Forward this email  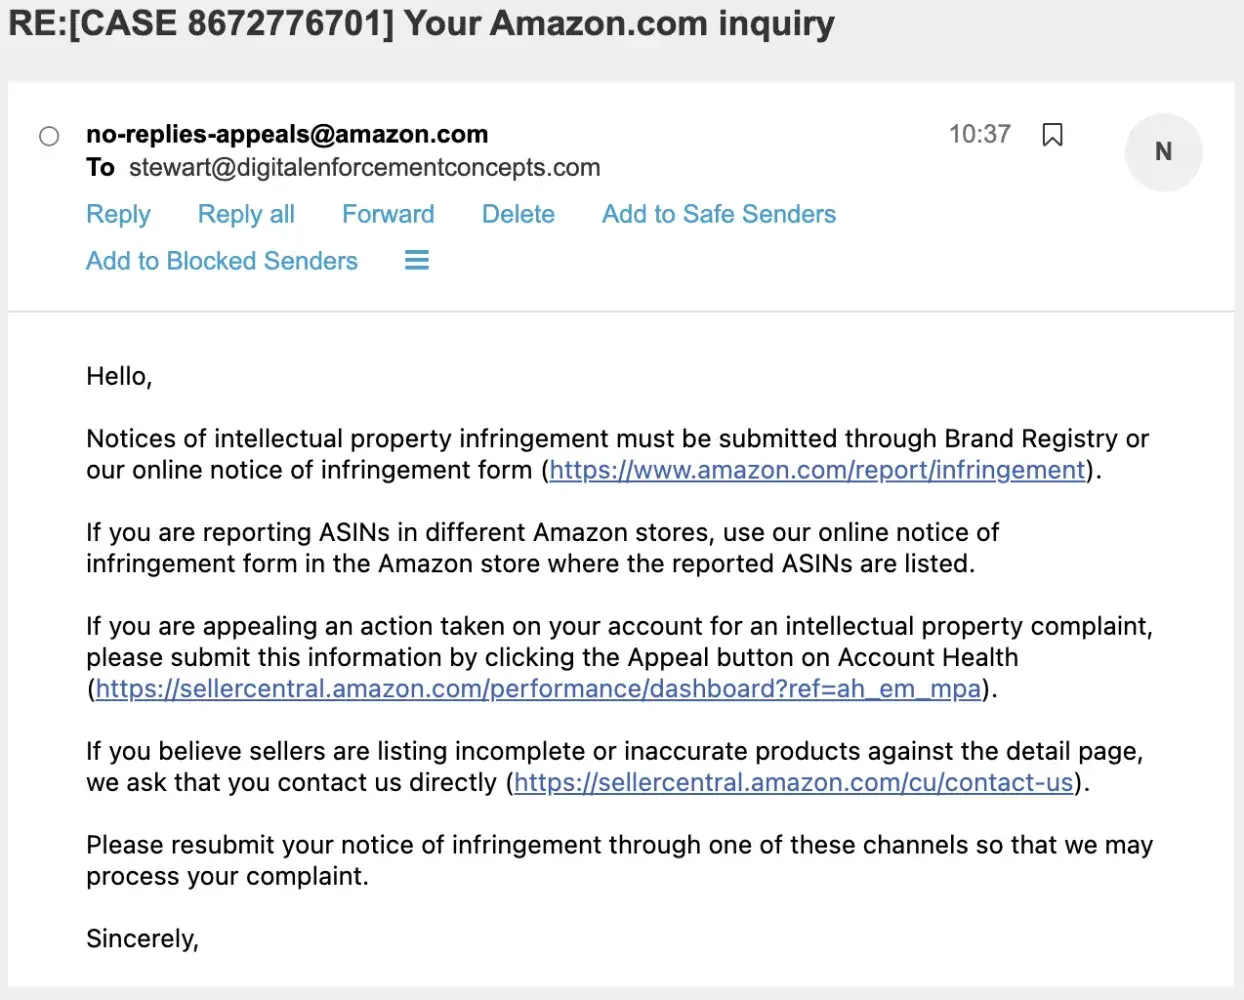388,214
